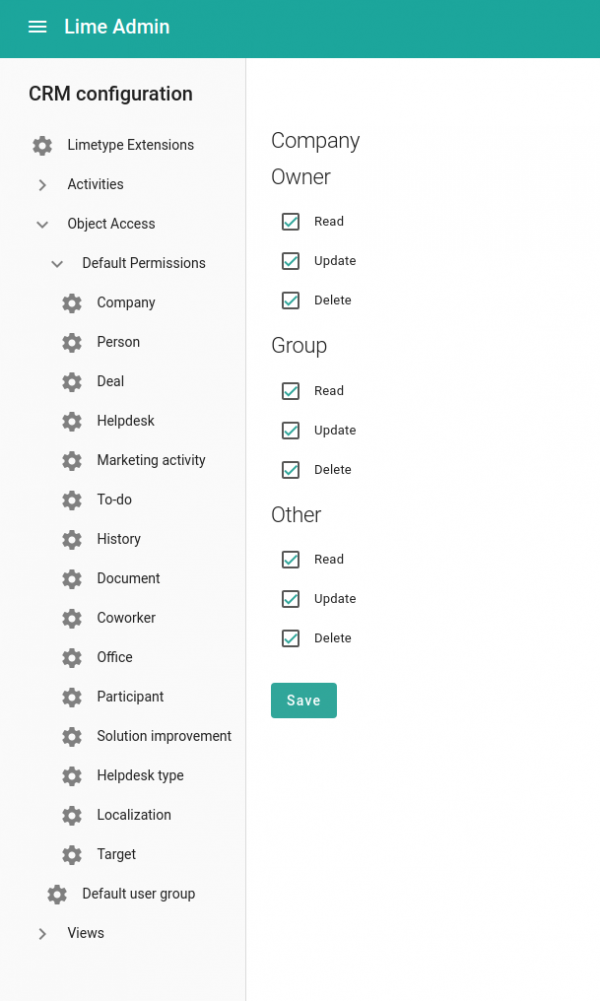Expand the Views tree node
This screenshot has height=1001, width=600.
[x=42, y=934]
